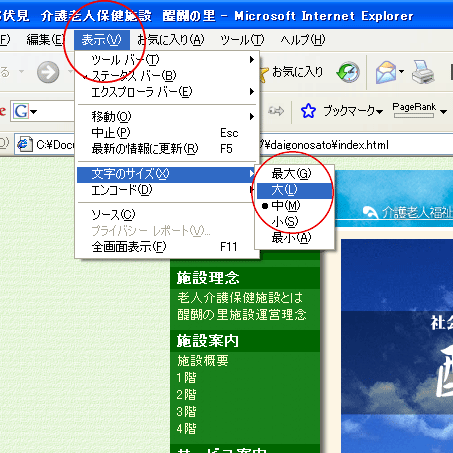Viewport: 453px width, 453px height.
Task: Click the Forward arrow navigation button
Action: pos(48,72)
